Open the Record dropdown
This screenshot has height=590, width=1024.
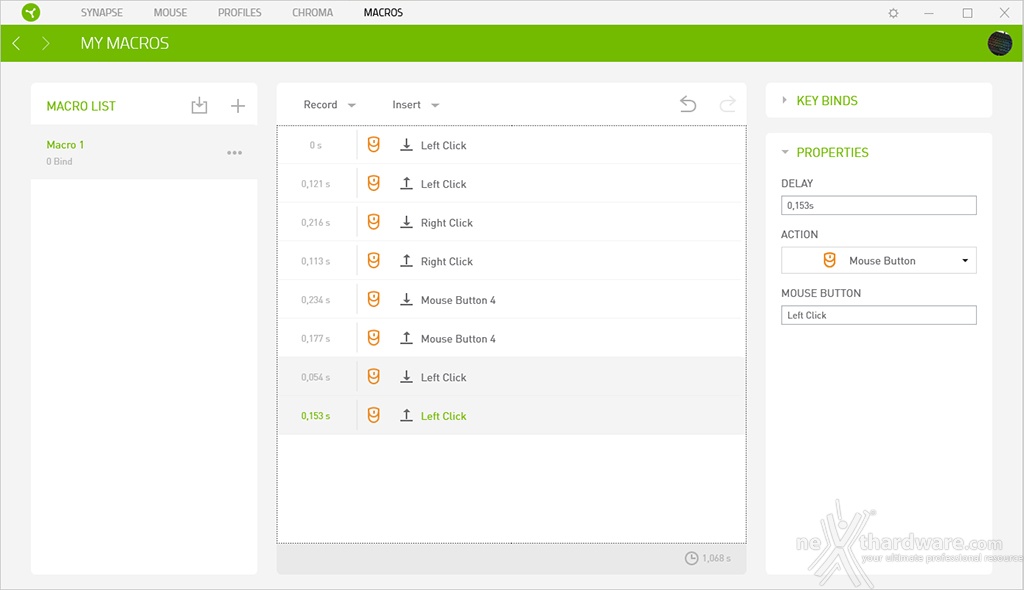pyautogui.click(x=329, y=105)
